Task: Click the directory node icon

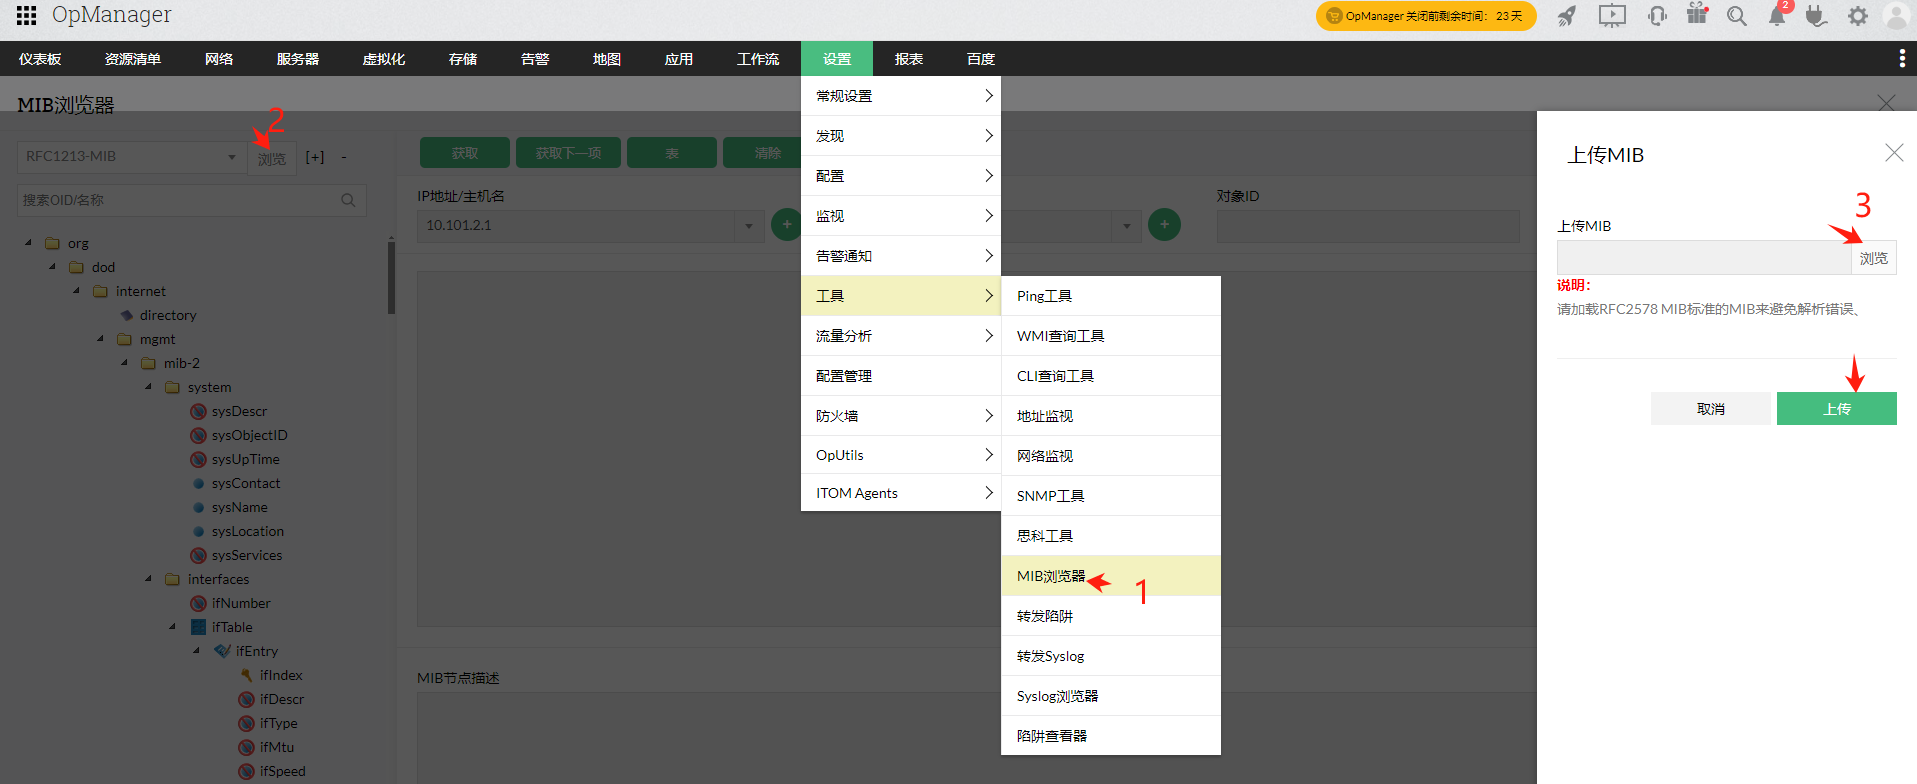Action: coord(127,315)
